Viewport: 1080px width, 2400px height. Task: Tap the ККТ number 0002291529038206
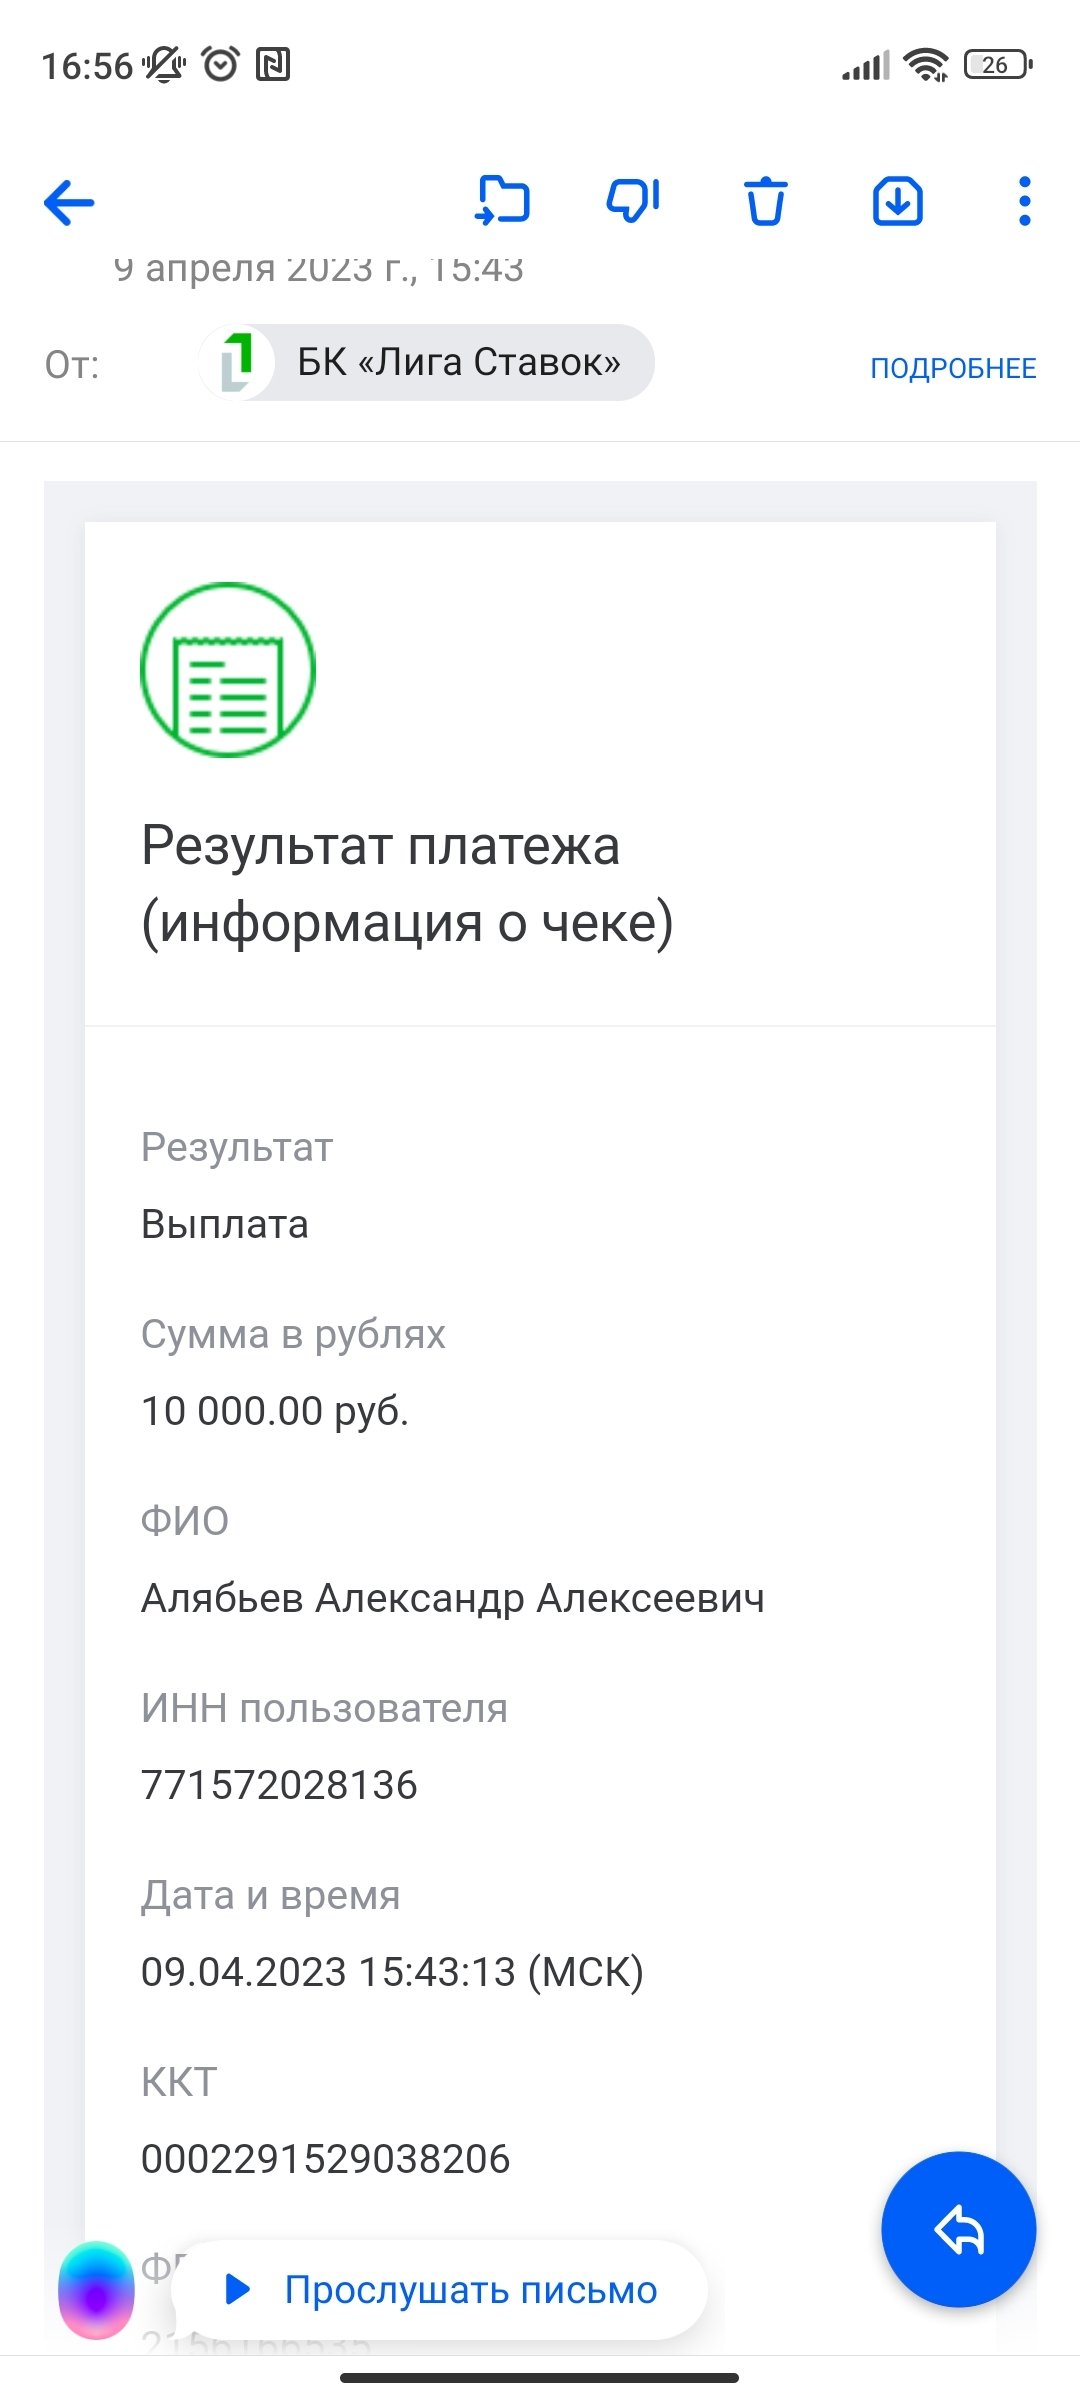tap(325, 2159)
